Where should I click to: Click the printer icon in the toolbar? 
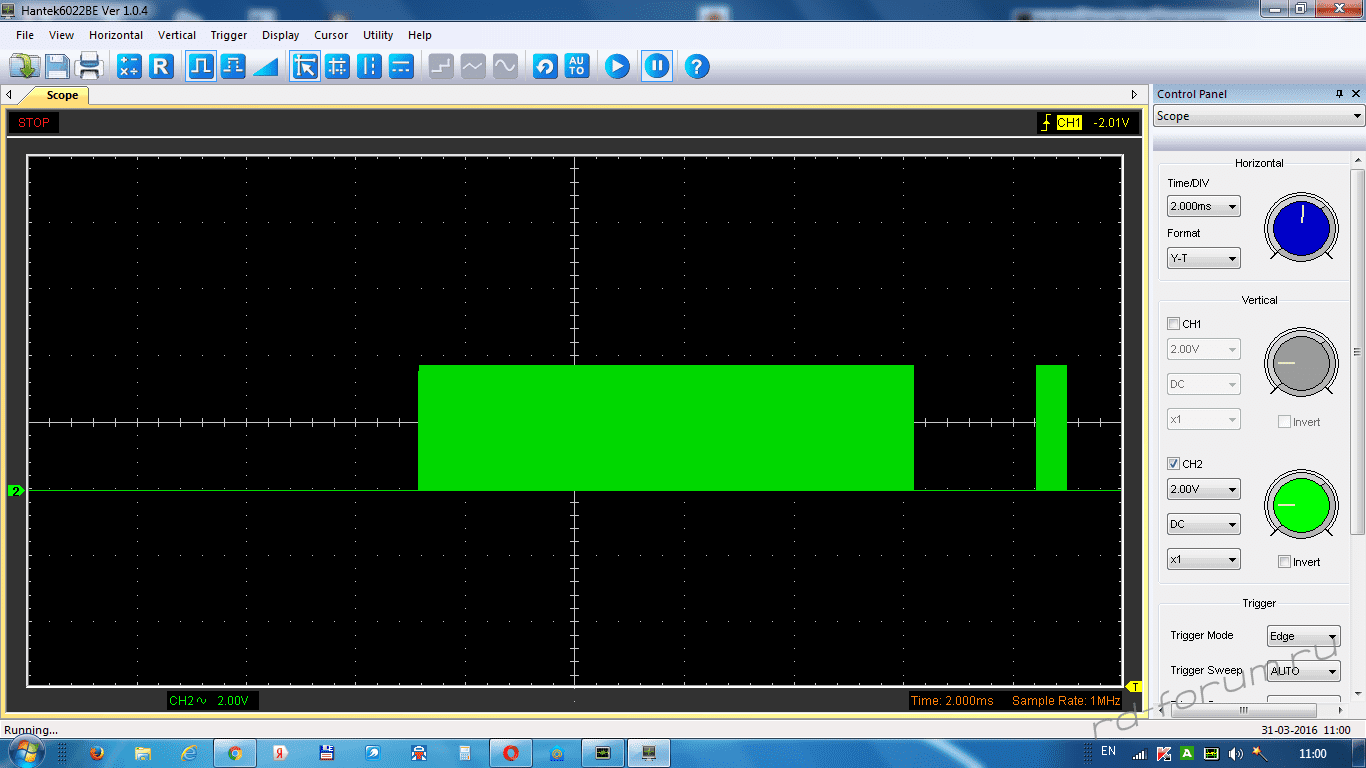(x=90, y=67)
